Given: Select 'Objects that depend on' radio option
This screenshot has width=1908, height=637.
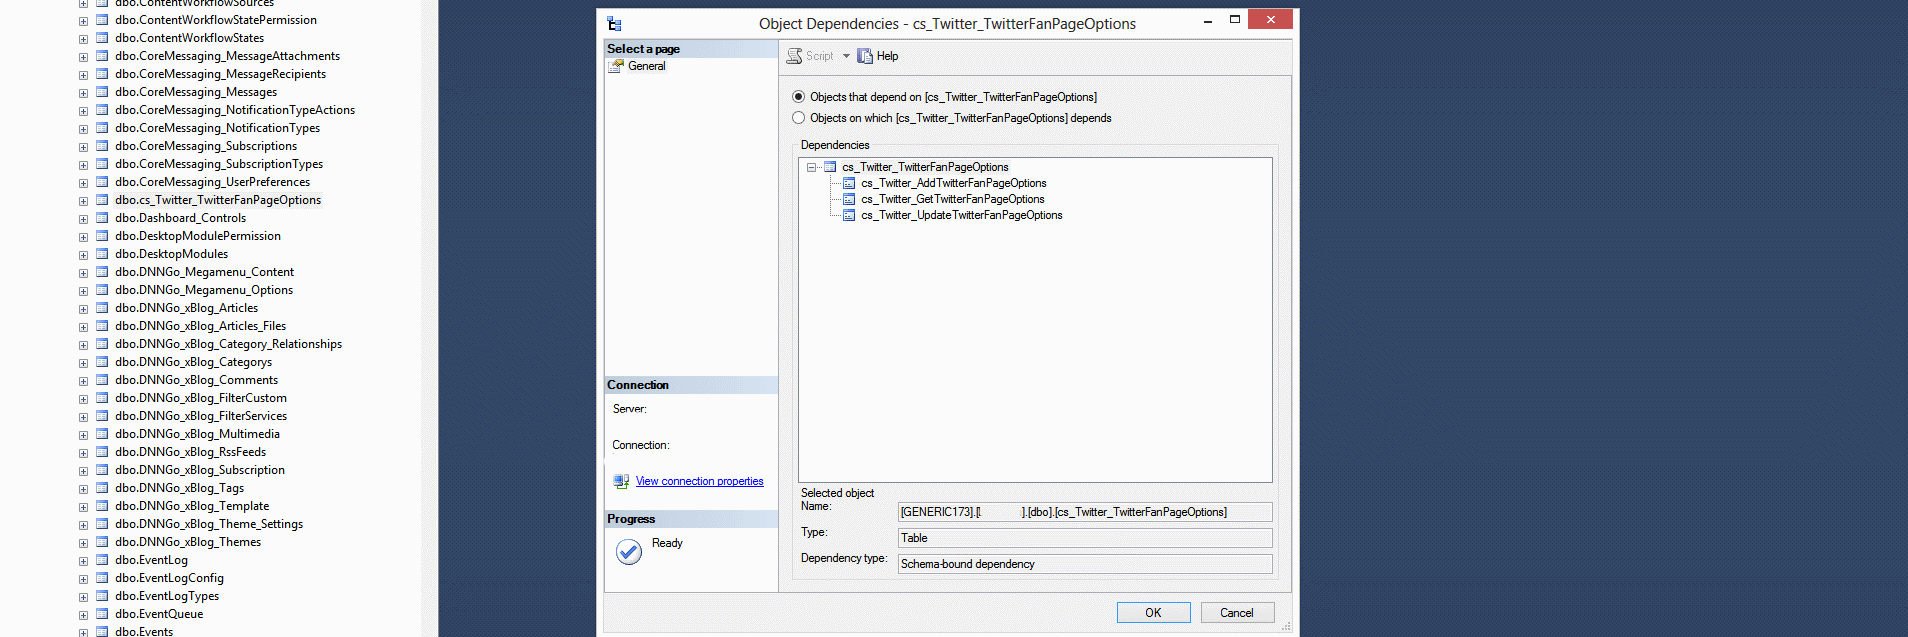Looking at the screenshot, I should [x=798, y=97].
